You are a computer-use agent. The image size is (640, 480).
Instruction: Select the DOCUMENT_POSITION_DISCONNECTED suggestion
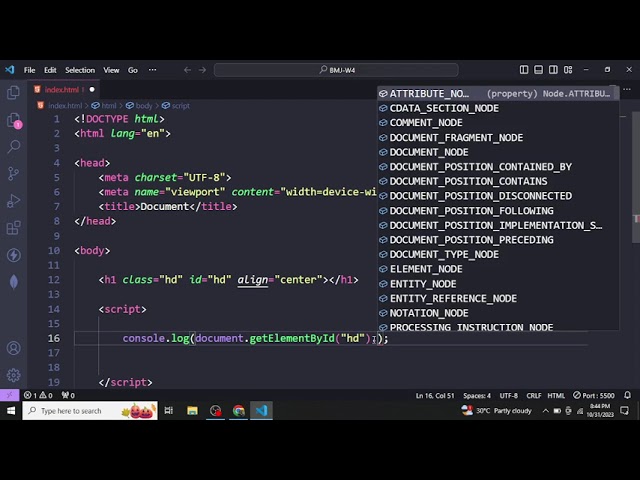pos(498,196)
